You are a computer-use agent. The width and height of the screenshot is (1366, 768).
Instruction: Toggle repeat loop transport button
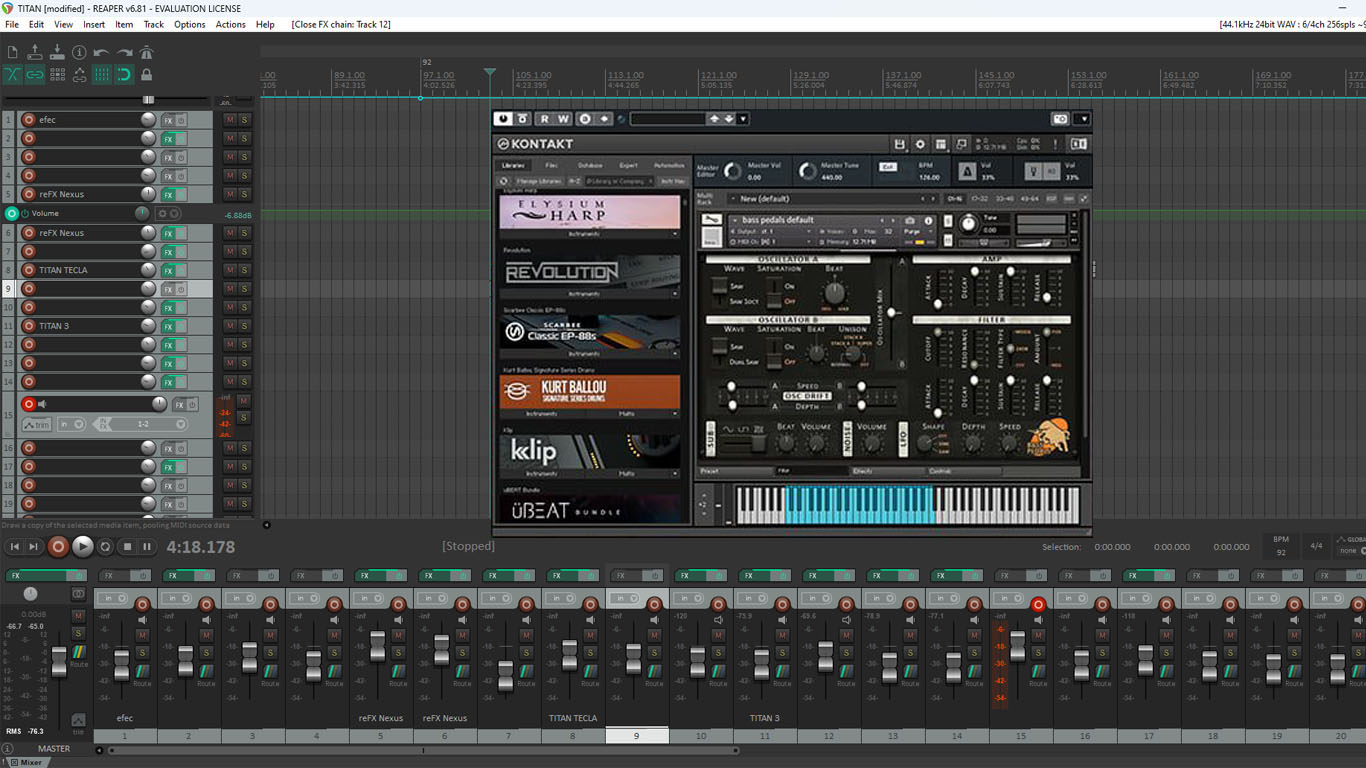pyautogui.click(x=105, y=547)
